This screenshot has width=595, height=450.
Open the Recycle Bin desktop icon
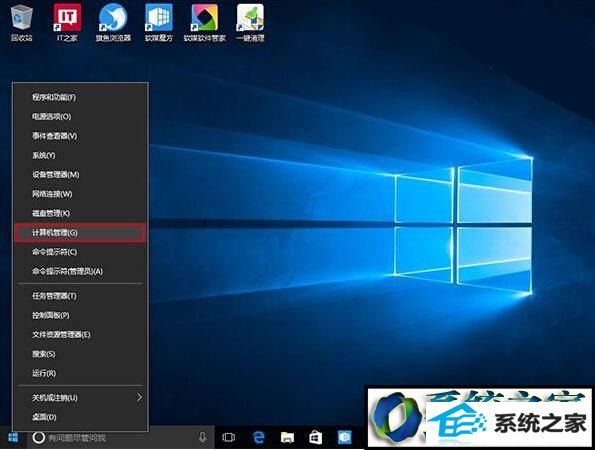coord(22,23)
